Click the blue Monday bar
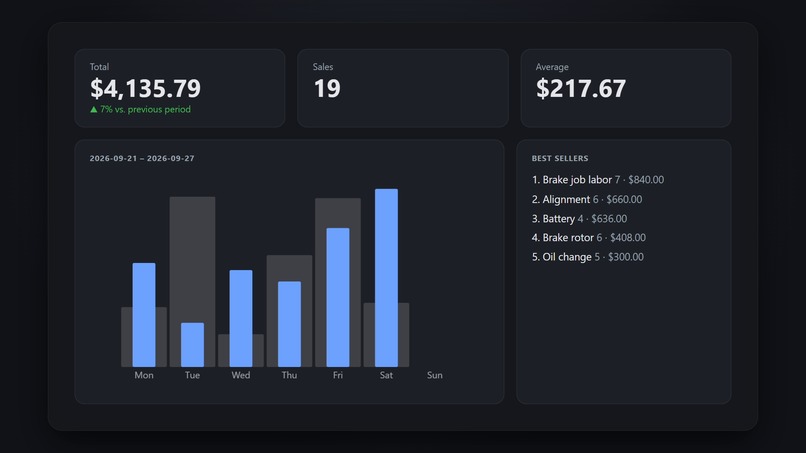The height and width of the screenshot is (453, 806). (144, 315)
